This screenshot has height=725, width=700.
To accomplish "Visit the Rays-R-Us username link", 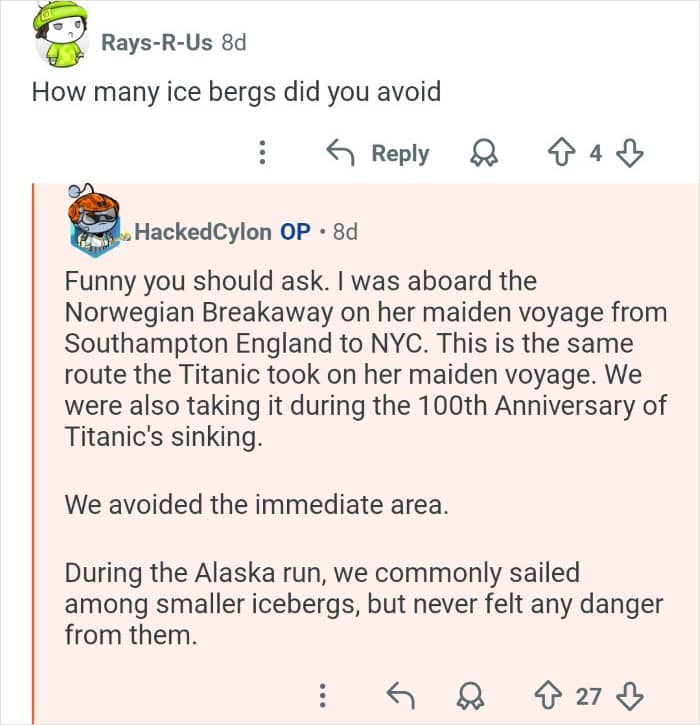I will click(157, 43).
